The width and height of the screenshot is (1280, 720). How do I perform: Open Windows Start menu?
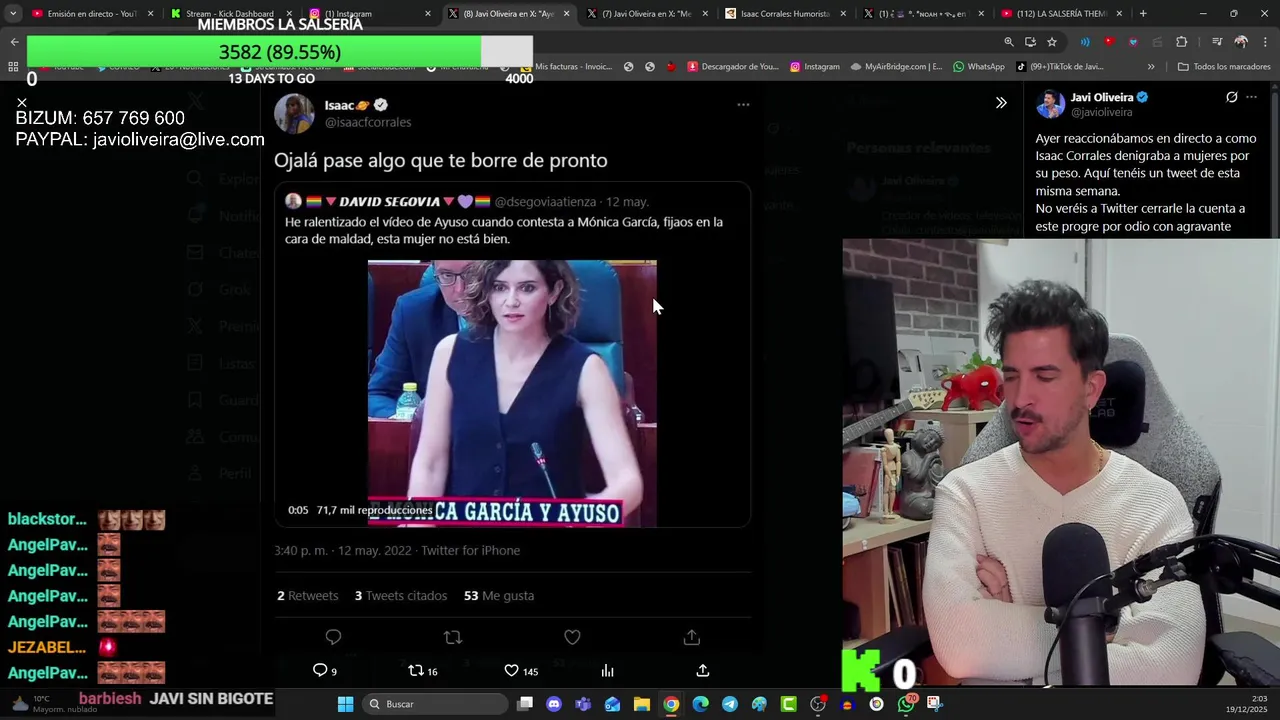click(345, 704)
